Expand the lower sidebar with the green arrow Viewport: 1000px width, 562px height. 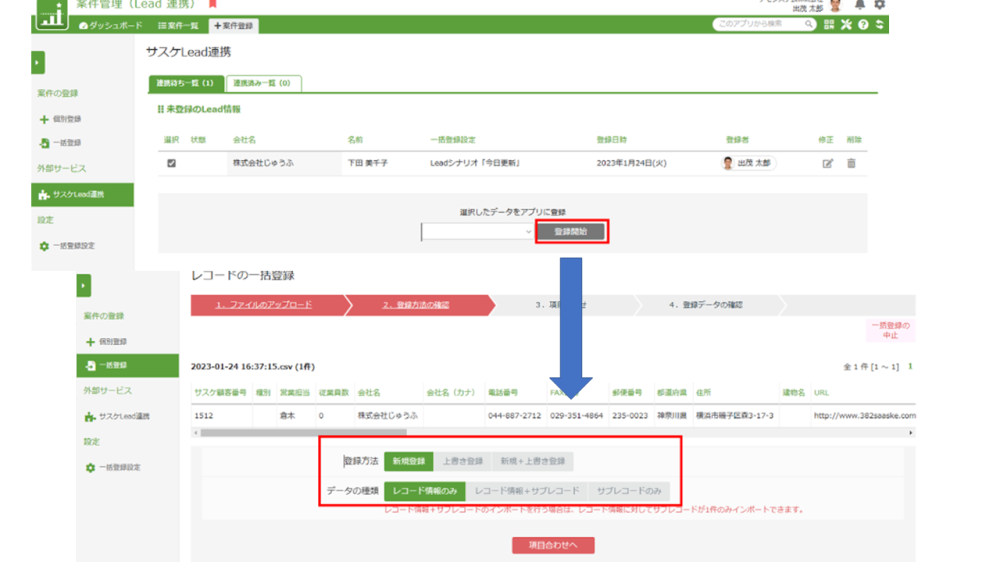point(84,287)
